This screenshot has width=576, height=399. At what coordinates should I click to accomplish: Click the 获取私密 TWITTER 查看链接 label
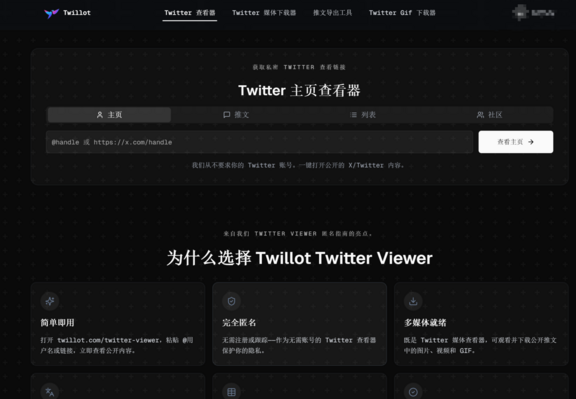tap(299, 67)
